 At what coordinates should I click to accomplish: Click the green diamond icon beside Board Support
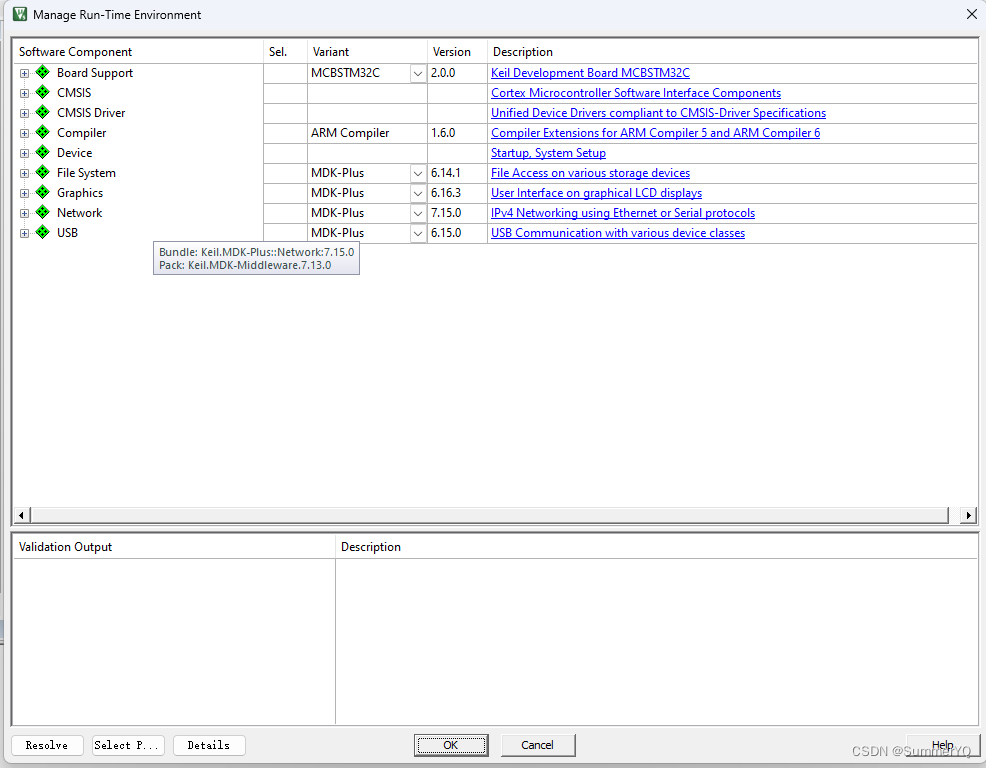click(42, 72)
